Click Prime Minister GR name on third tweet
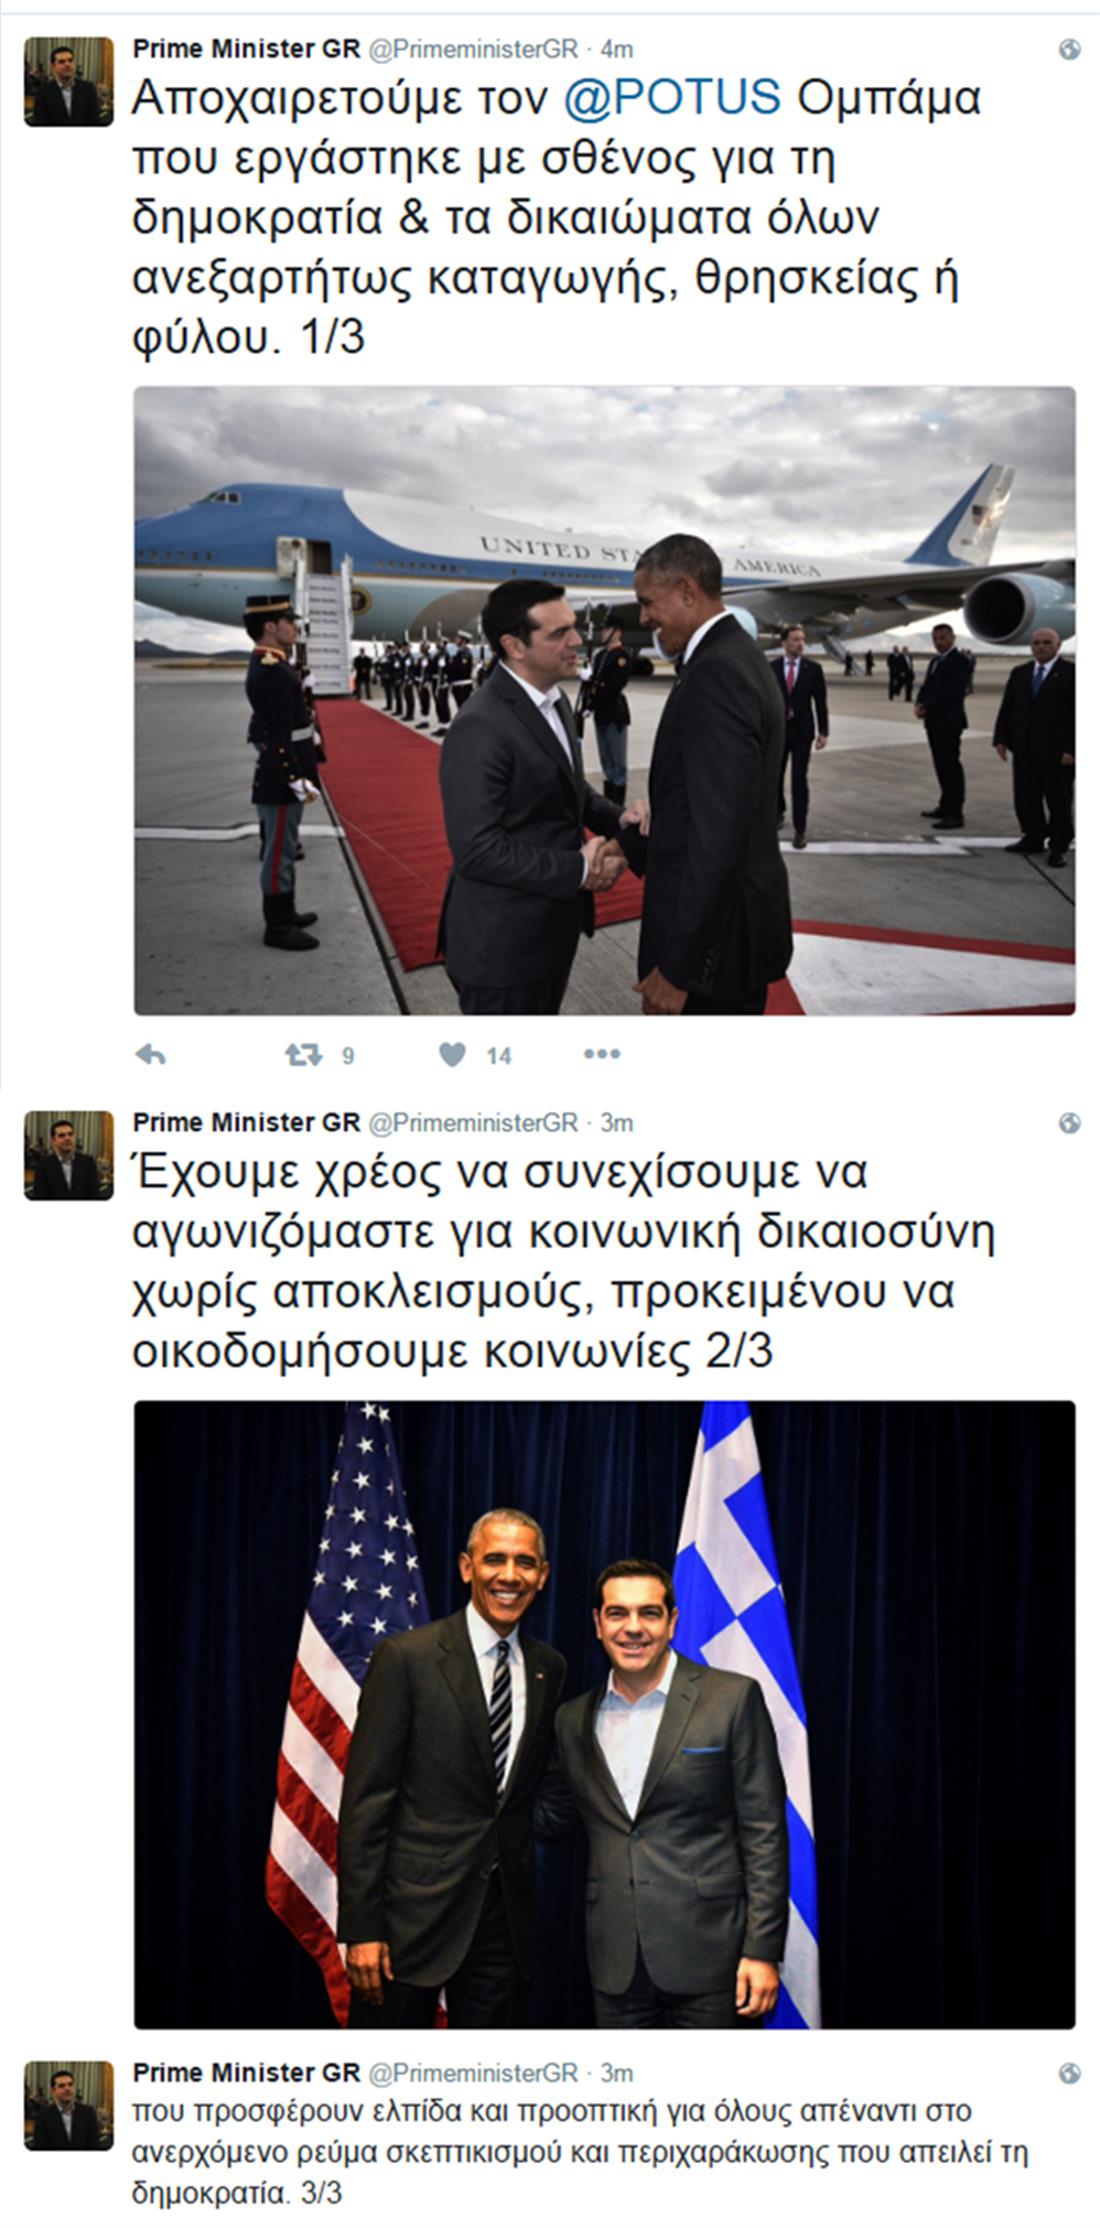 246,2071
